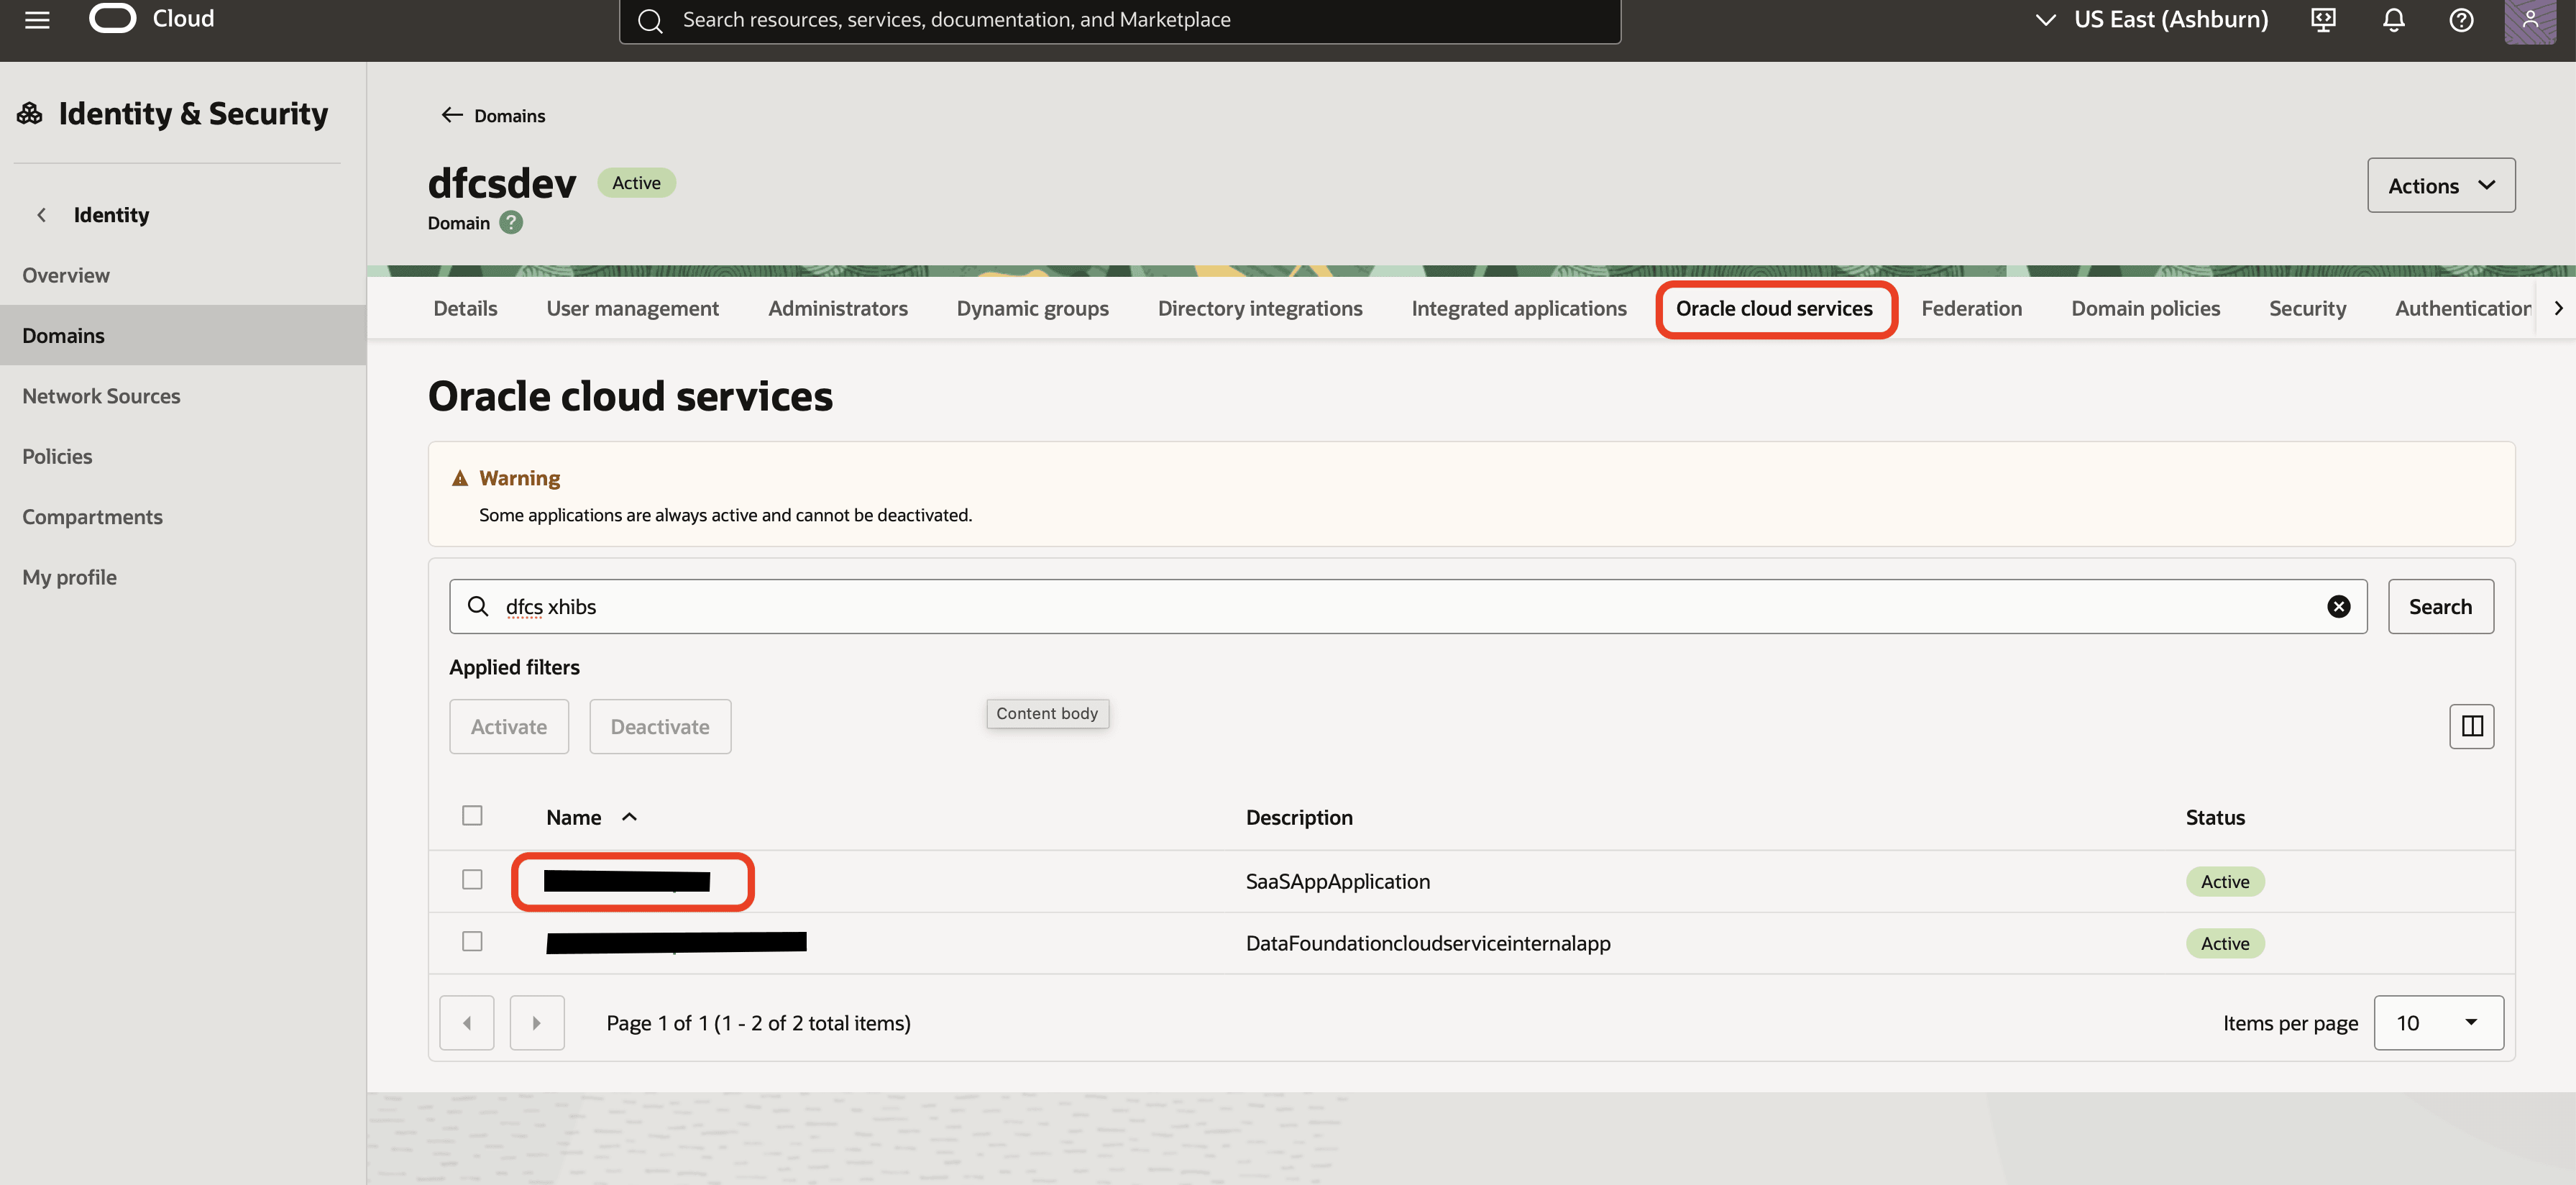Open the Federation tab
This screenshot has width=2576, height=1185.
click(1971, 308)
